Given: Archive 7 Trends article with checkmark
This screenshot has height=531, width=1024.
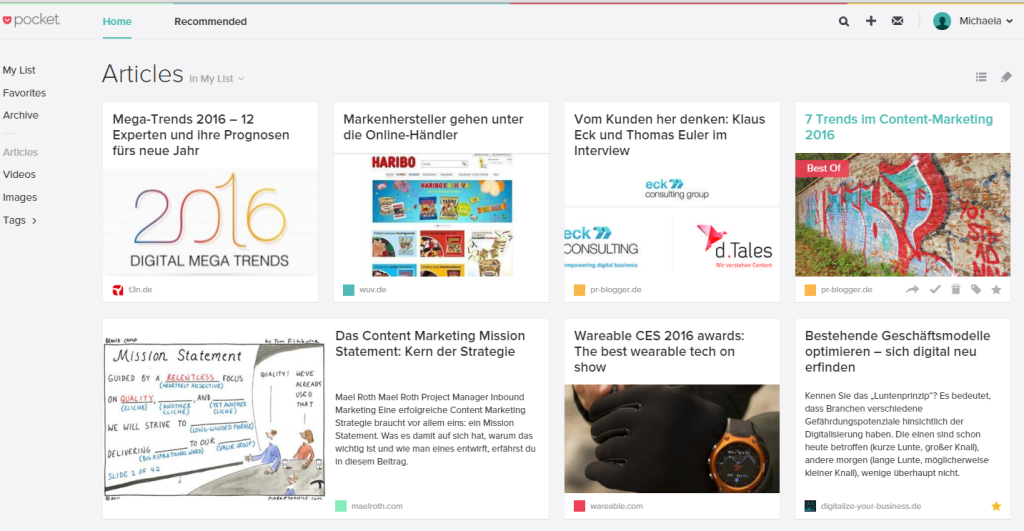Looking at the screenshot, I should pos(935,289).
